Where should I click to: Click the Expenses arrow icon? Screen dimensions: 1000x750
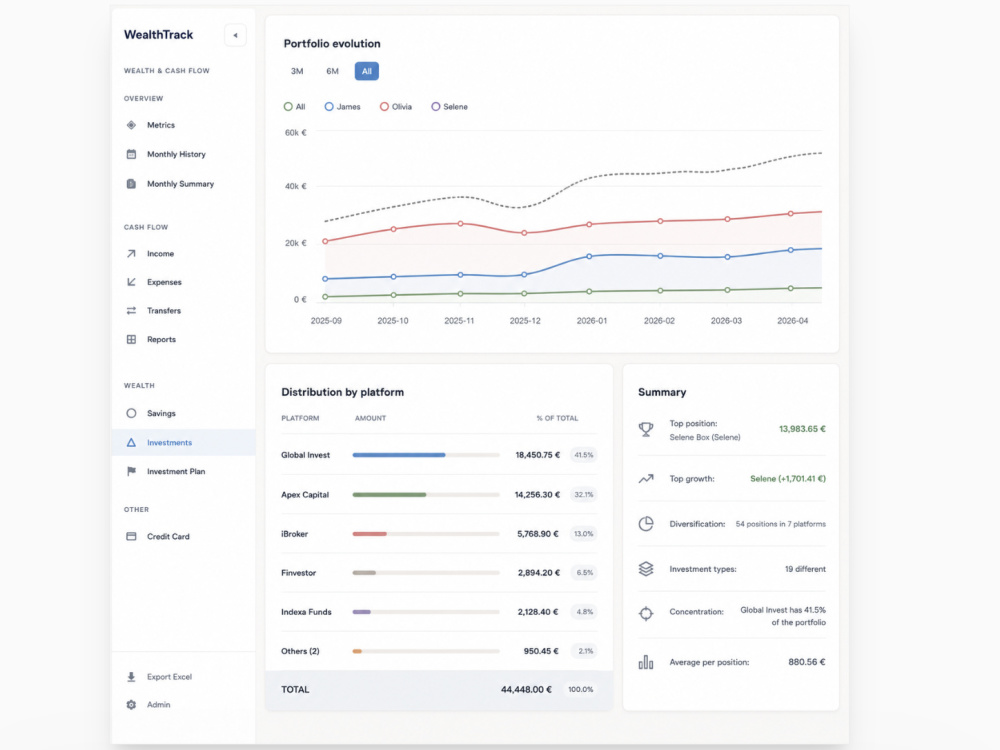131,282
